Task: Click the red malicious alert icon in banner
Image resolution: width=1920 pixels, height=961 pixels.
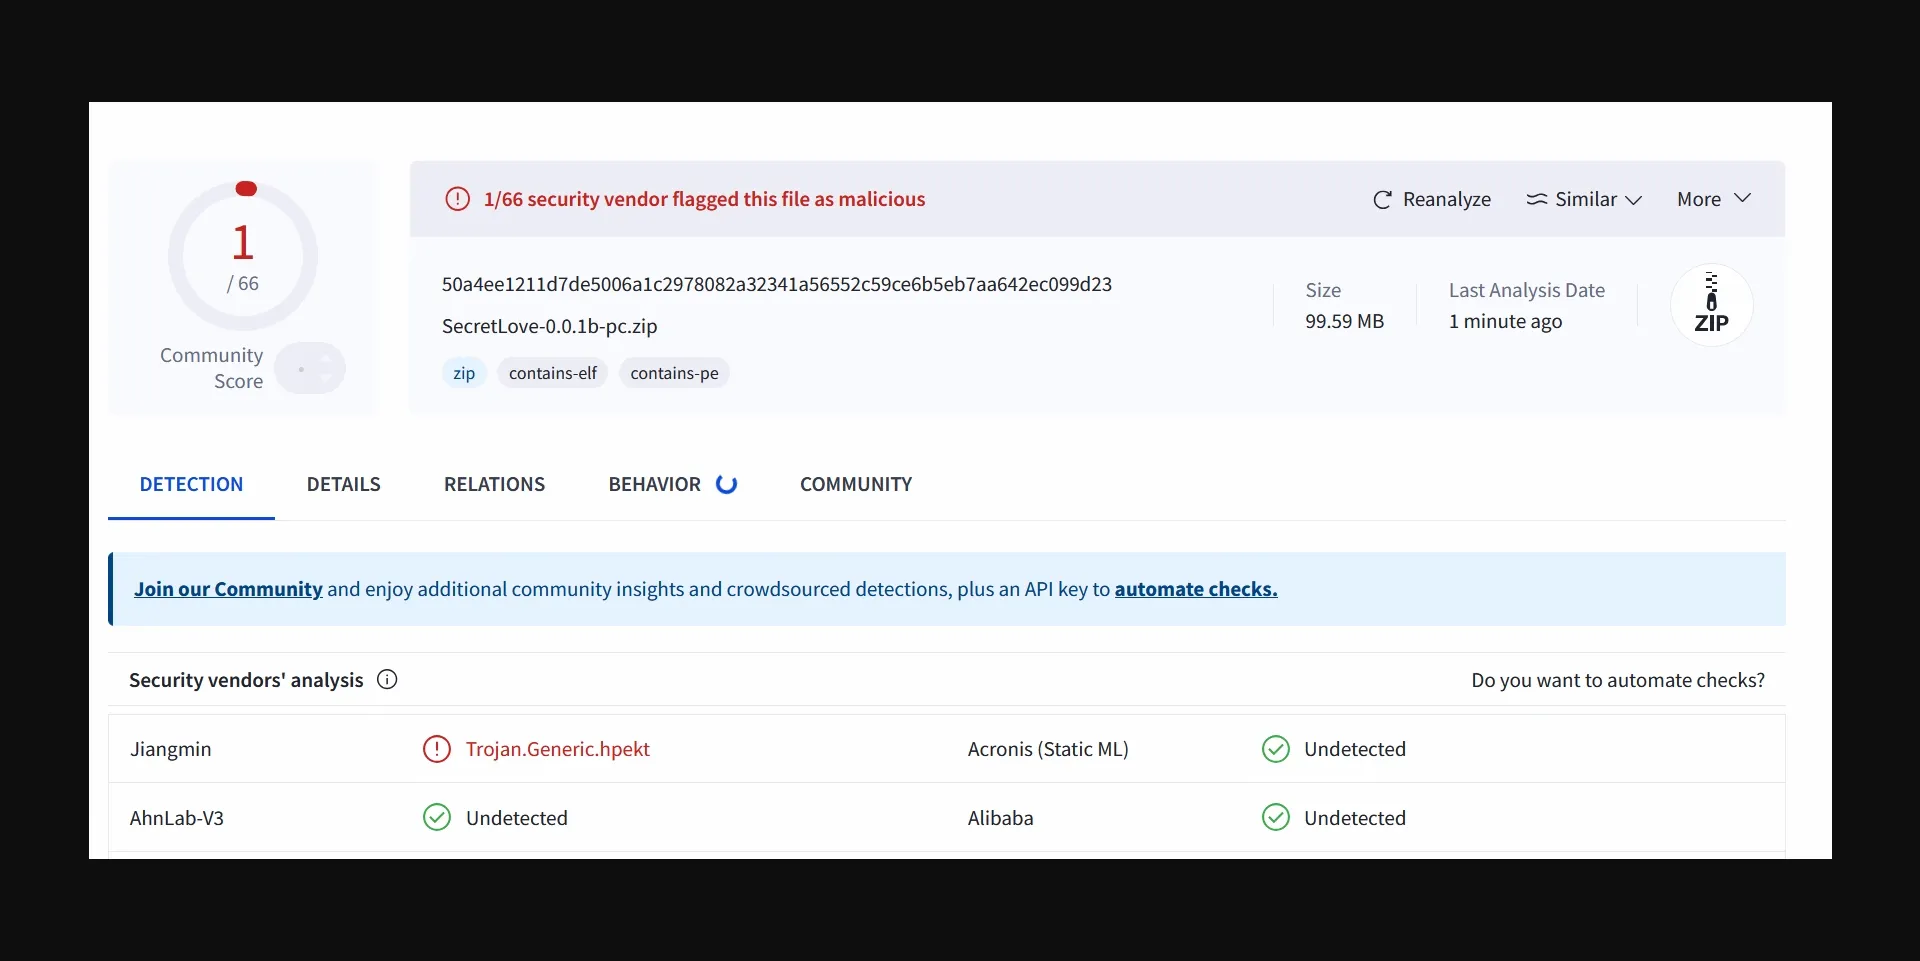Action: [x=457, y=199]
